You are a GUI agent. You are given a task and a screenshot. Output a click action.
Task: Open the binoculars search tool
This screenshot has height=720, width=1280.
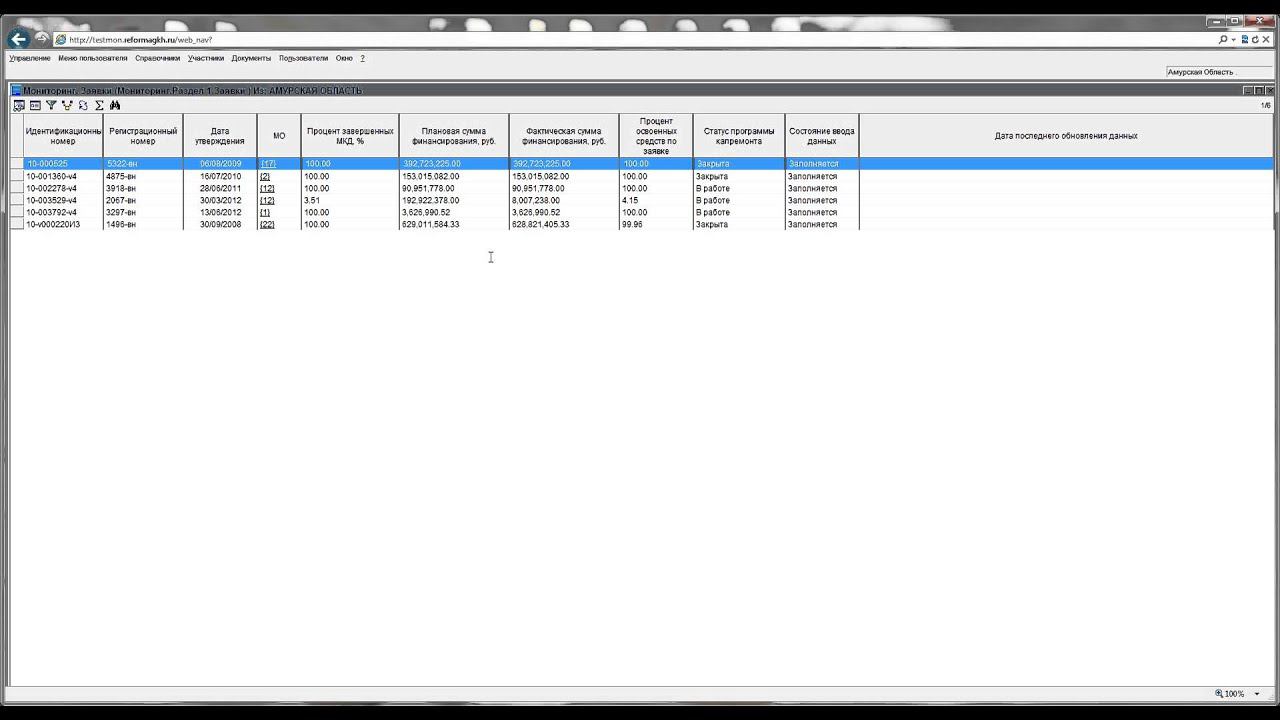[115, 105]
